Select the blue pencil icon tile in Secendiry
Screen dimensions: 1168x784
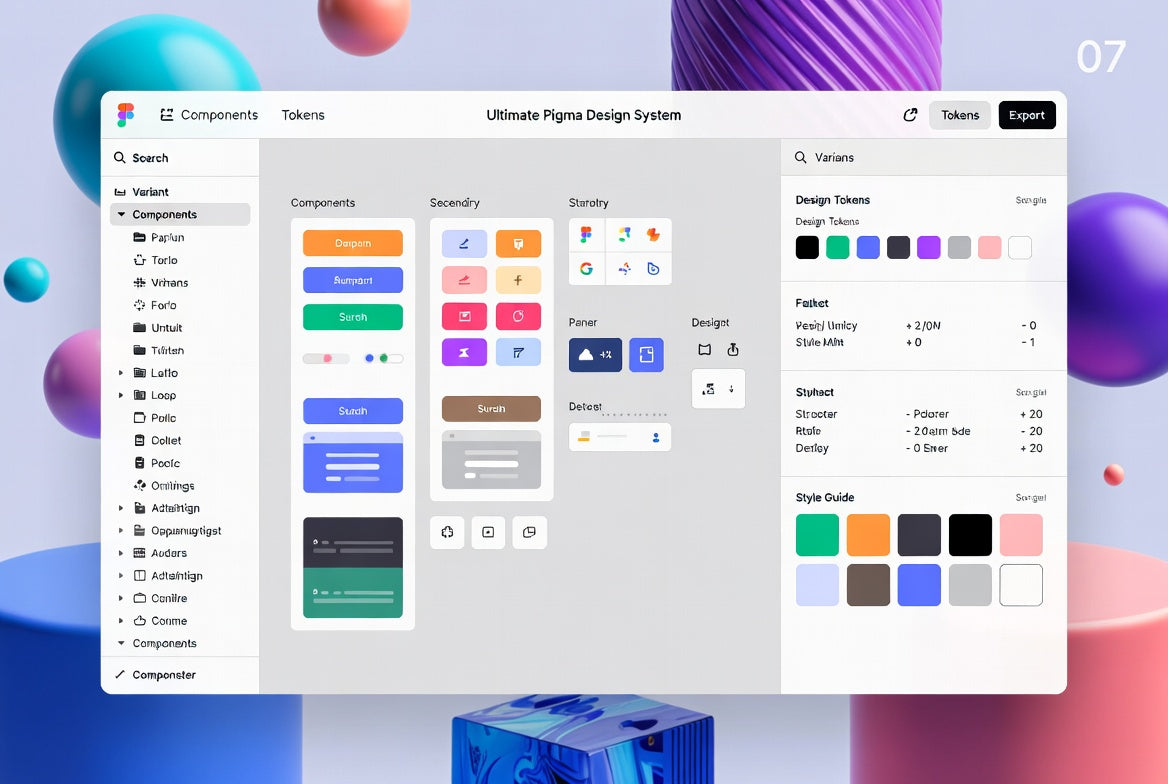464,244
